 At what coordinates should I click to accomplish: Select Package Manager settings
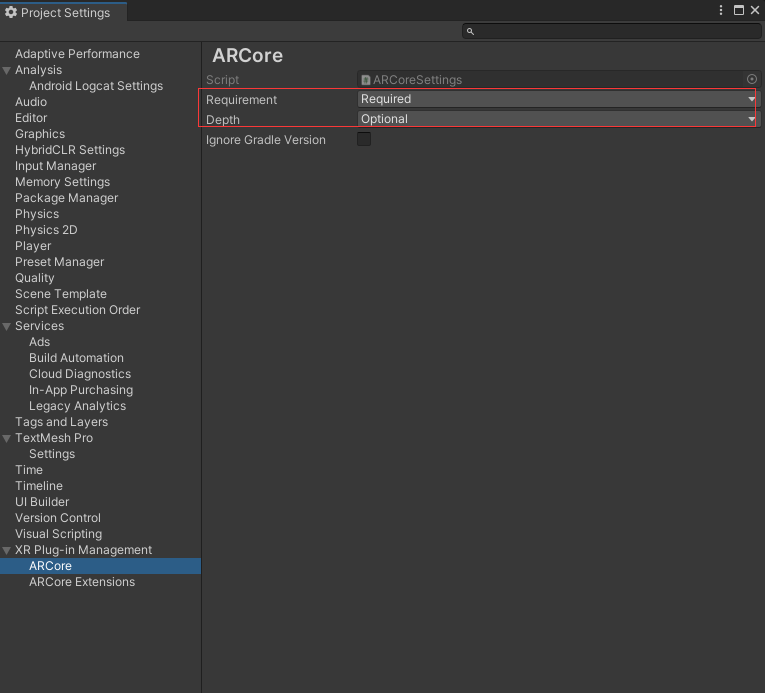pos(66,198)
